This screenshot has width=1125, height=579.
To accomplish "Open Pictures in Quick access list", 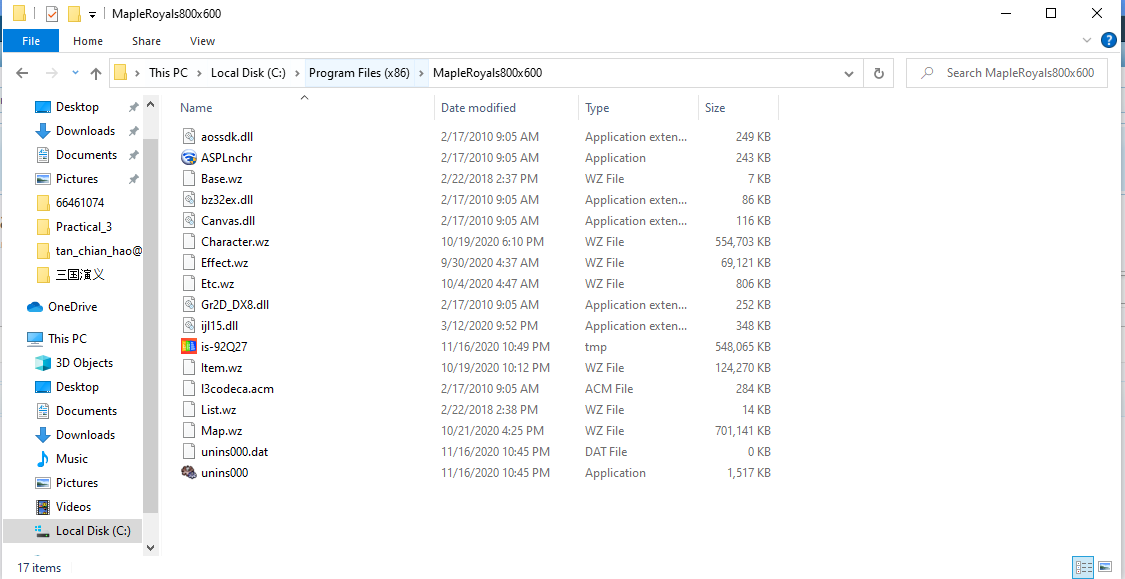I will click(x=77, y=179).
